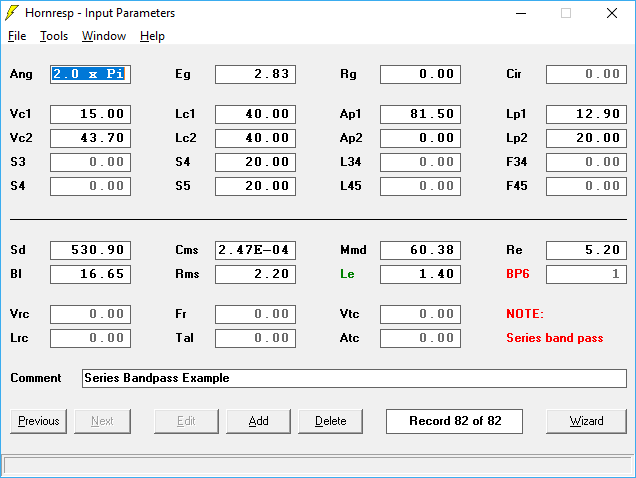Click the Lc1 input field
Screen dimensions: 636x478
tap(256, 114)
